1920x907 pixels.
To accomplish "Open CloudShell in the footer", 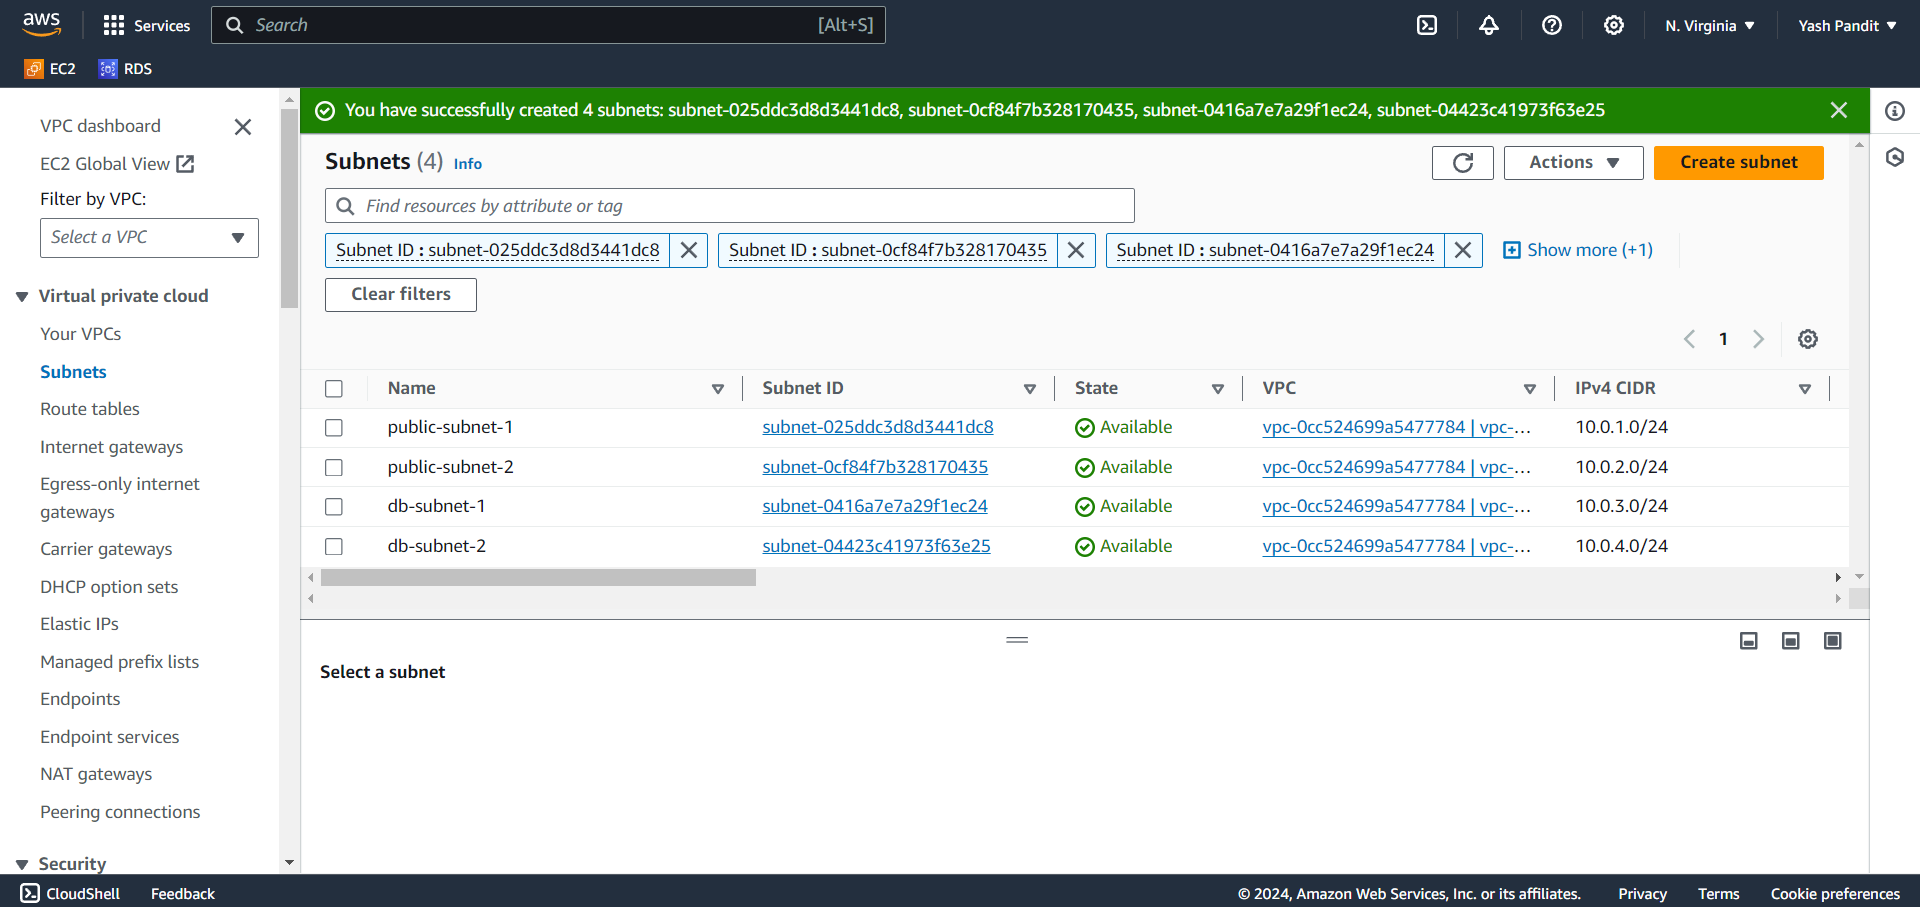I will pyautogui.click(x=70, y=893).
